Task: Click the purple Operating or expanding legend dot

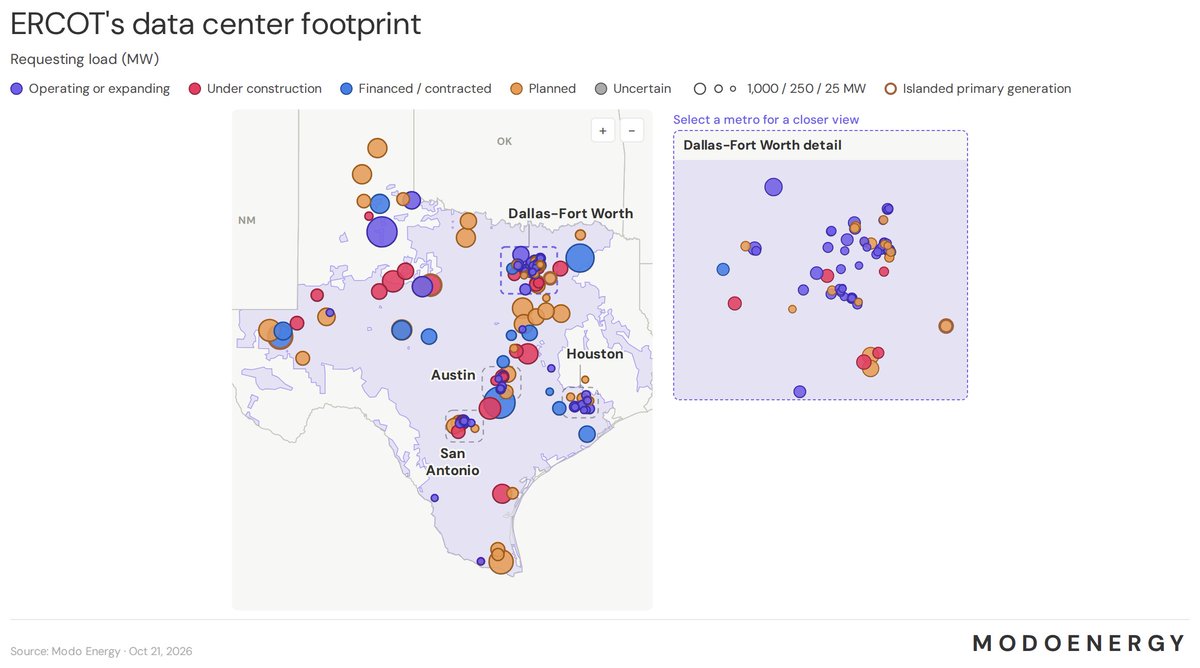Action: pyautogui.click(x=16, y=89)
